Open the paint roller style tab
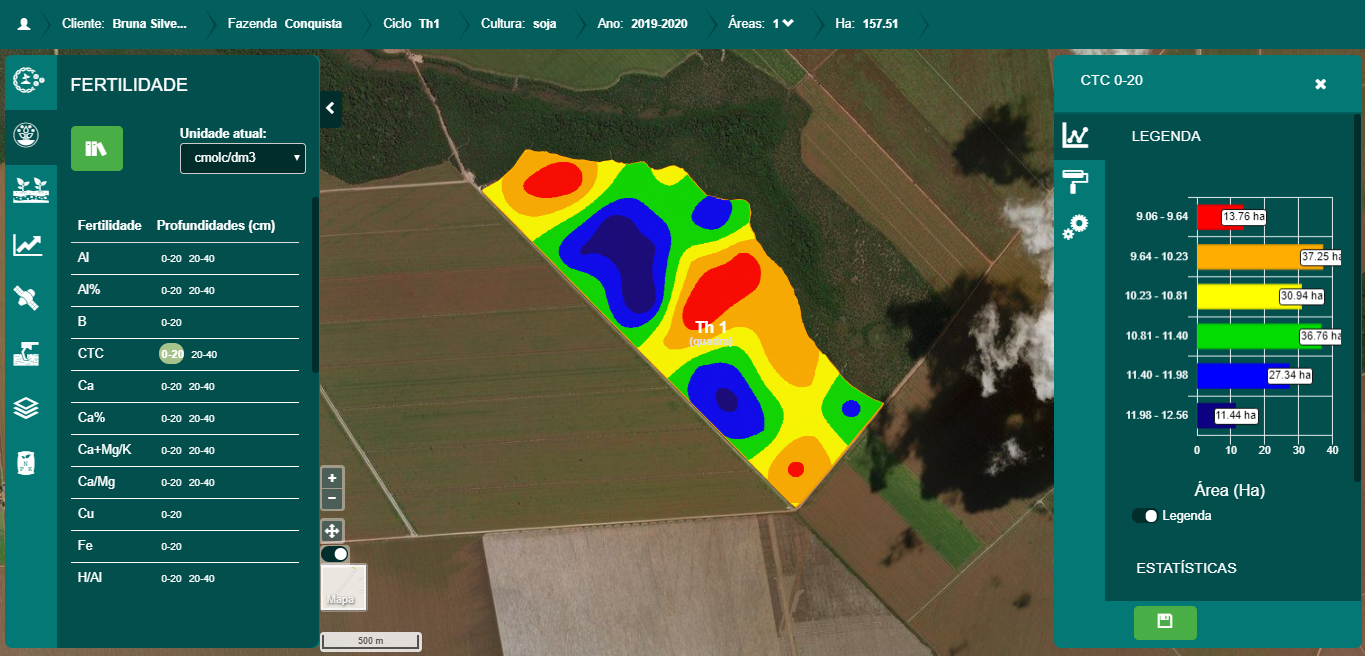Image resolution: width=1365 pixels, height=656 pixels. [1076, 181]
